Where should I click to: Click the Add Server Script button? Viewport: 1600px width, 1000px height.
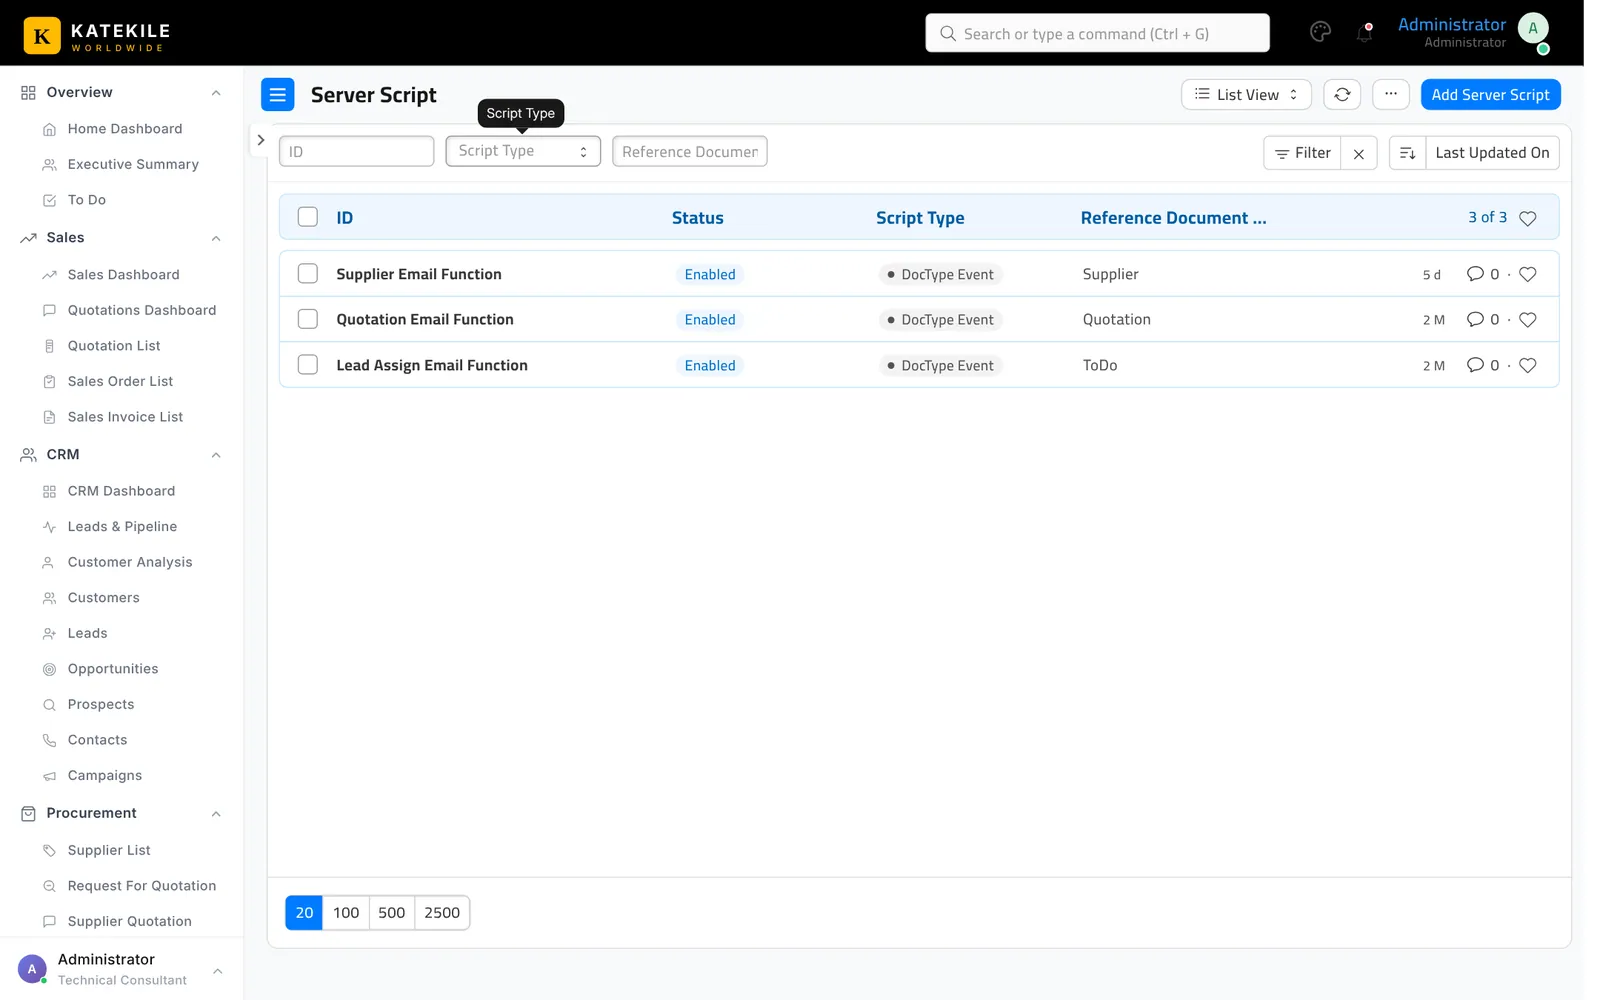1490,95
